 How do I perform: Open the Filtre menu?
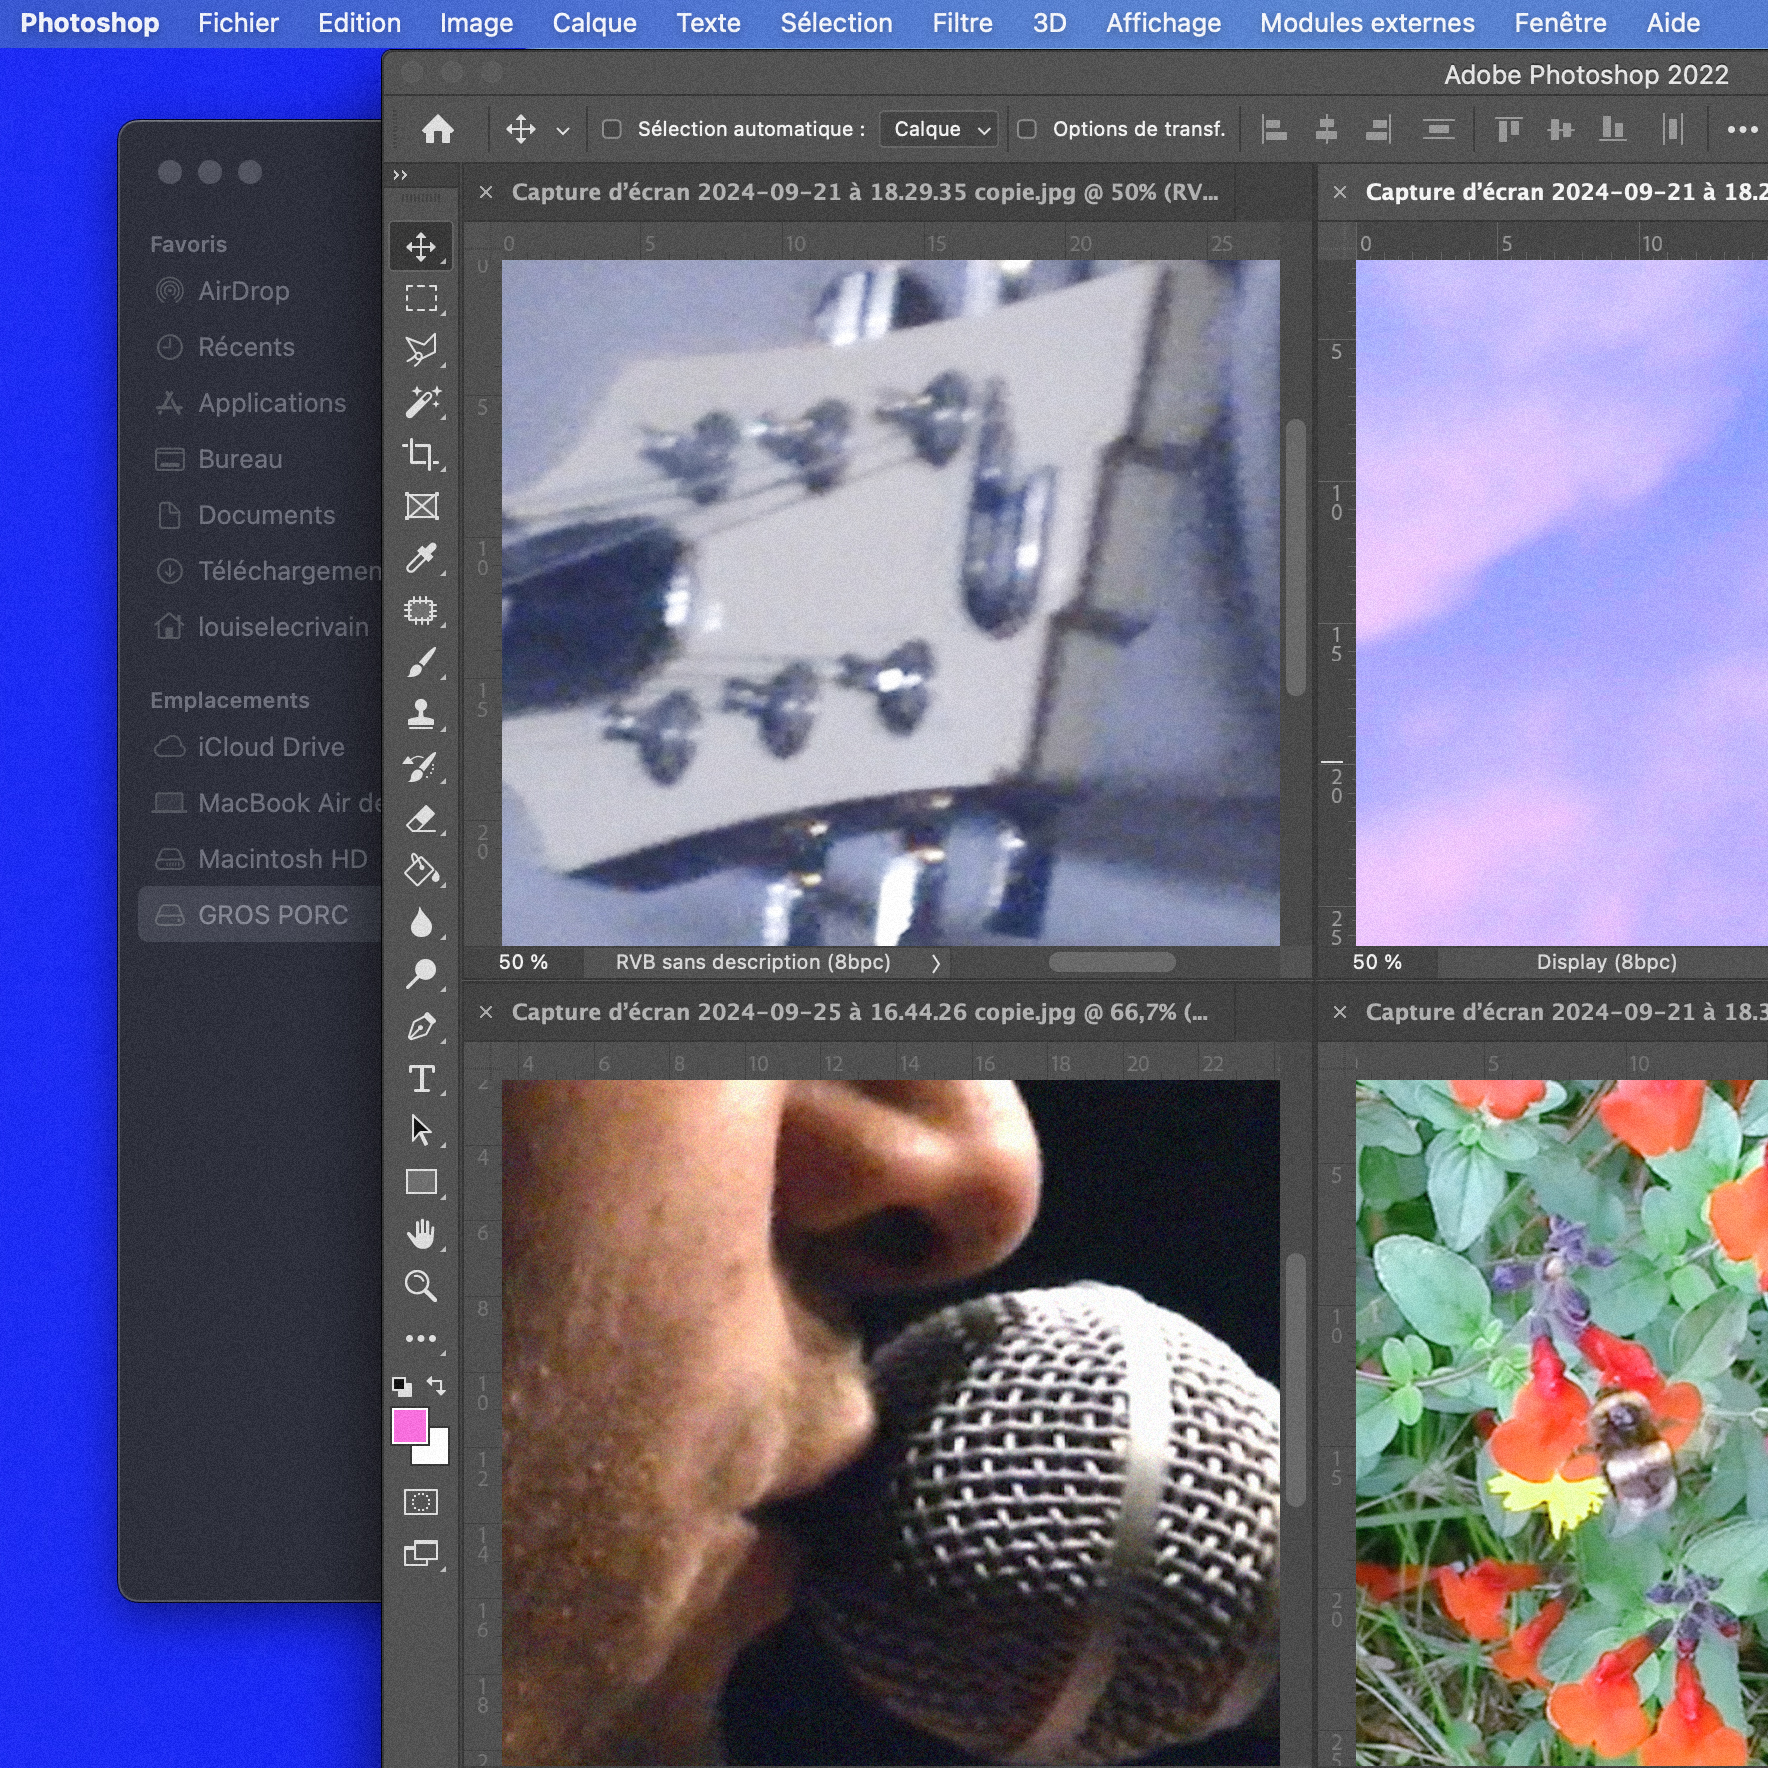962,23
